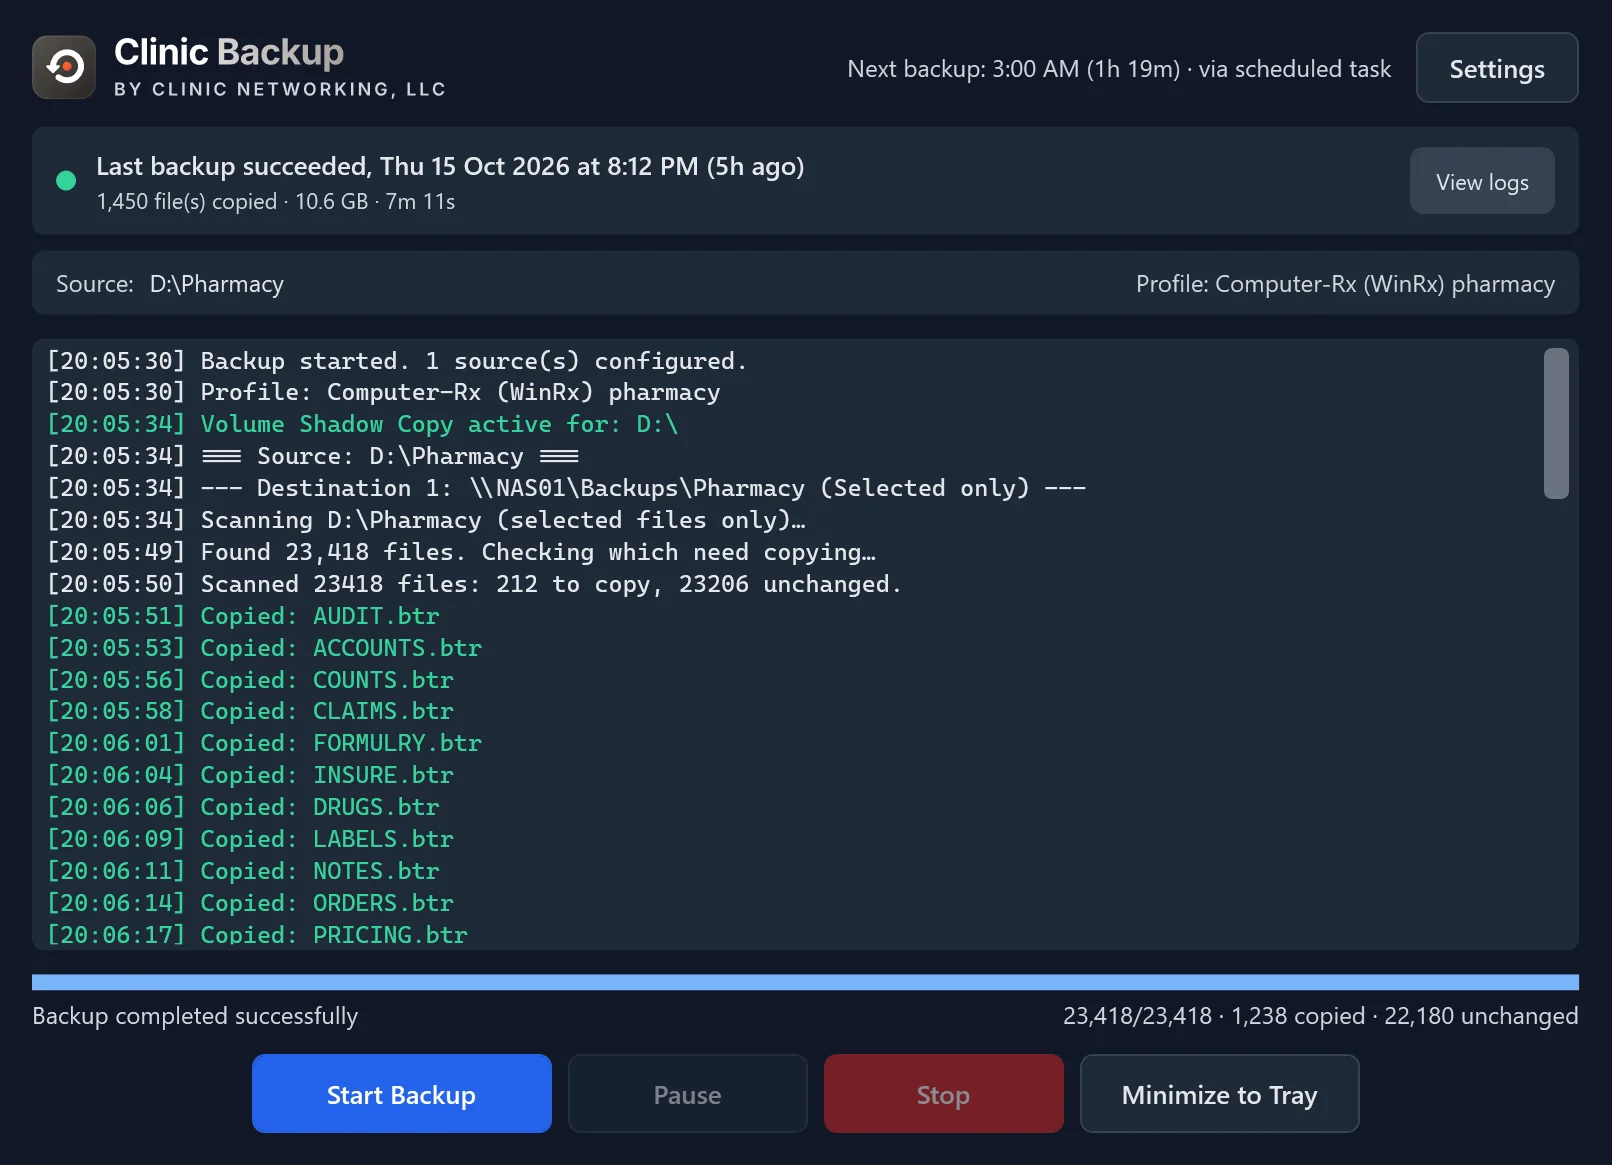Select log line 'Scanning D:\Pharmacy (selected files only)'

[x=426, y=520]
